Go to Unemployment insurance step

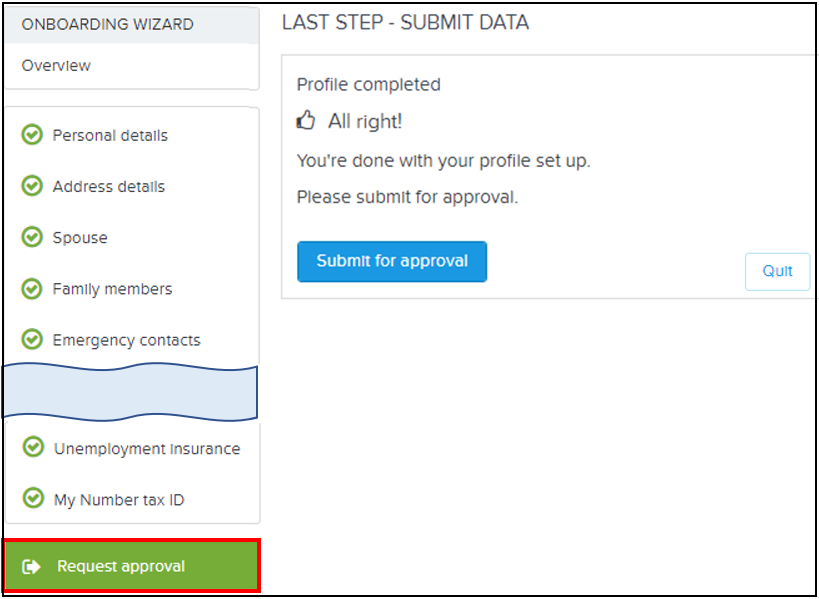[147, 449]
